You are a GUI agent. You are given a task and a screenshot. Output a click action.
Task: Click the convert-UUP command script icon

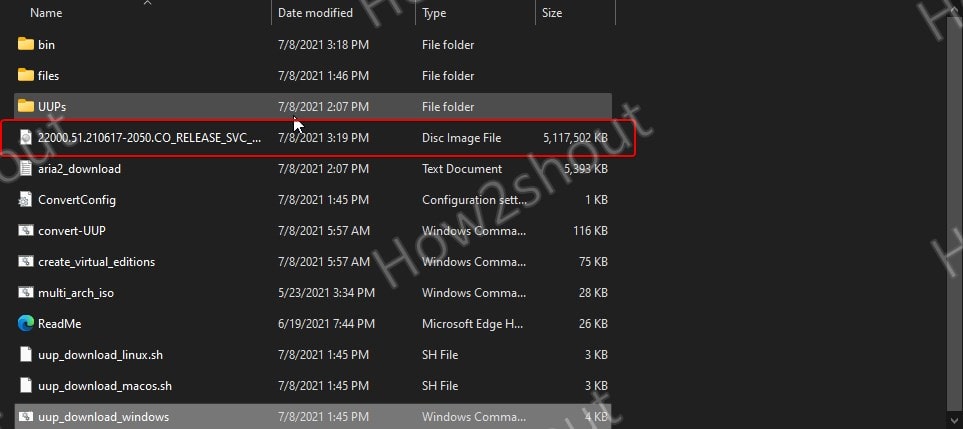(x=26, y=231)
